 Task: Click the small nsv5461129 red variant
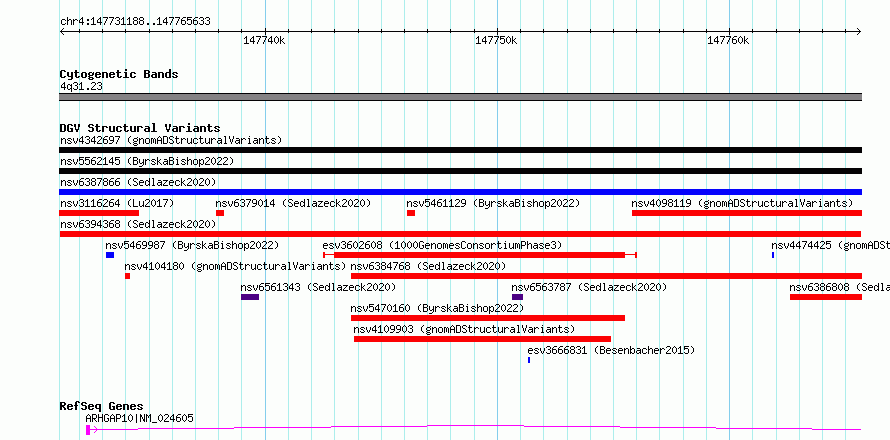[411, 213]
